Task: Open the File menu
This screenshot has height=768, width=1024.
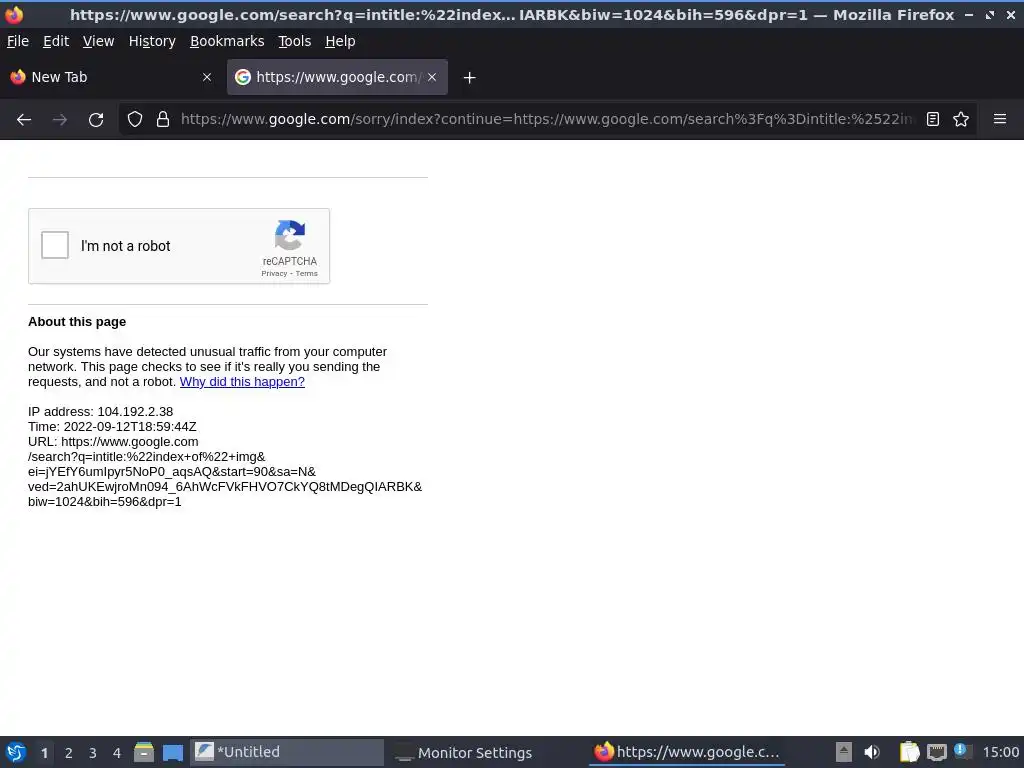Action: coord(18,41)
